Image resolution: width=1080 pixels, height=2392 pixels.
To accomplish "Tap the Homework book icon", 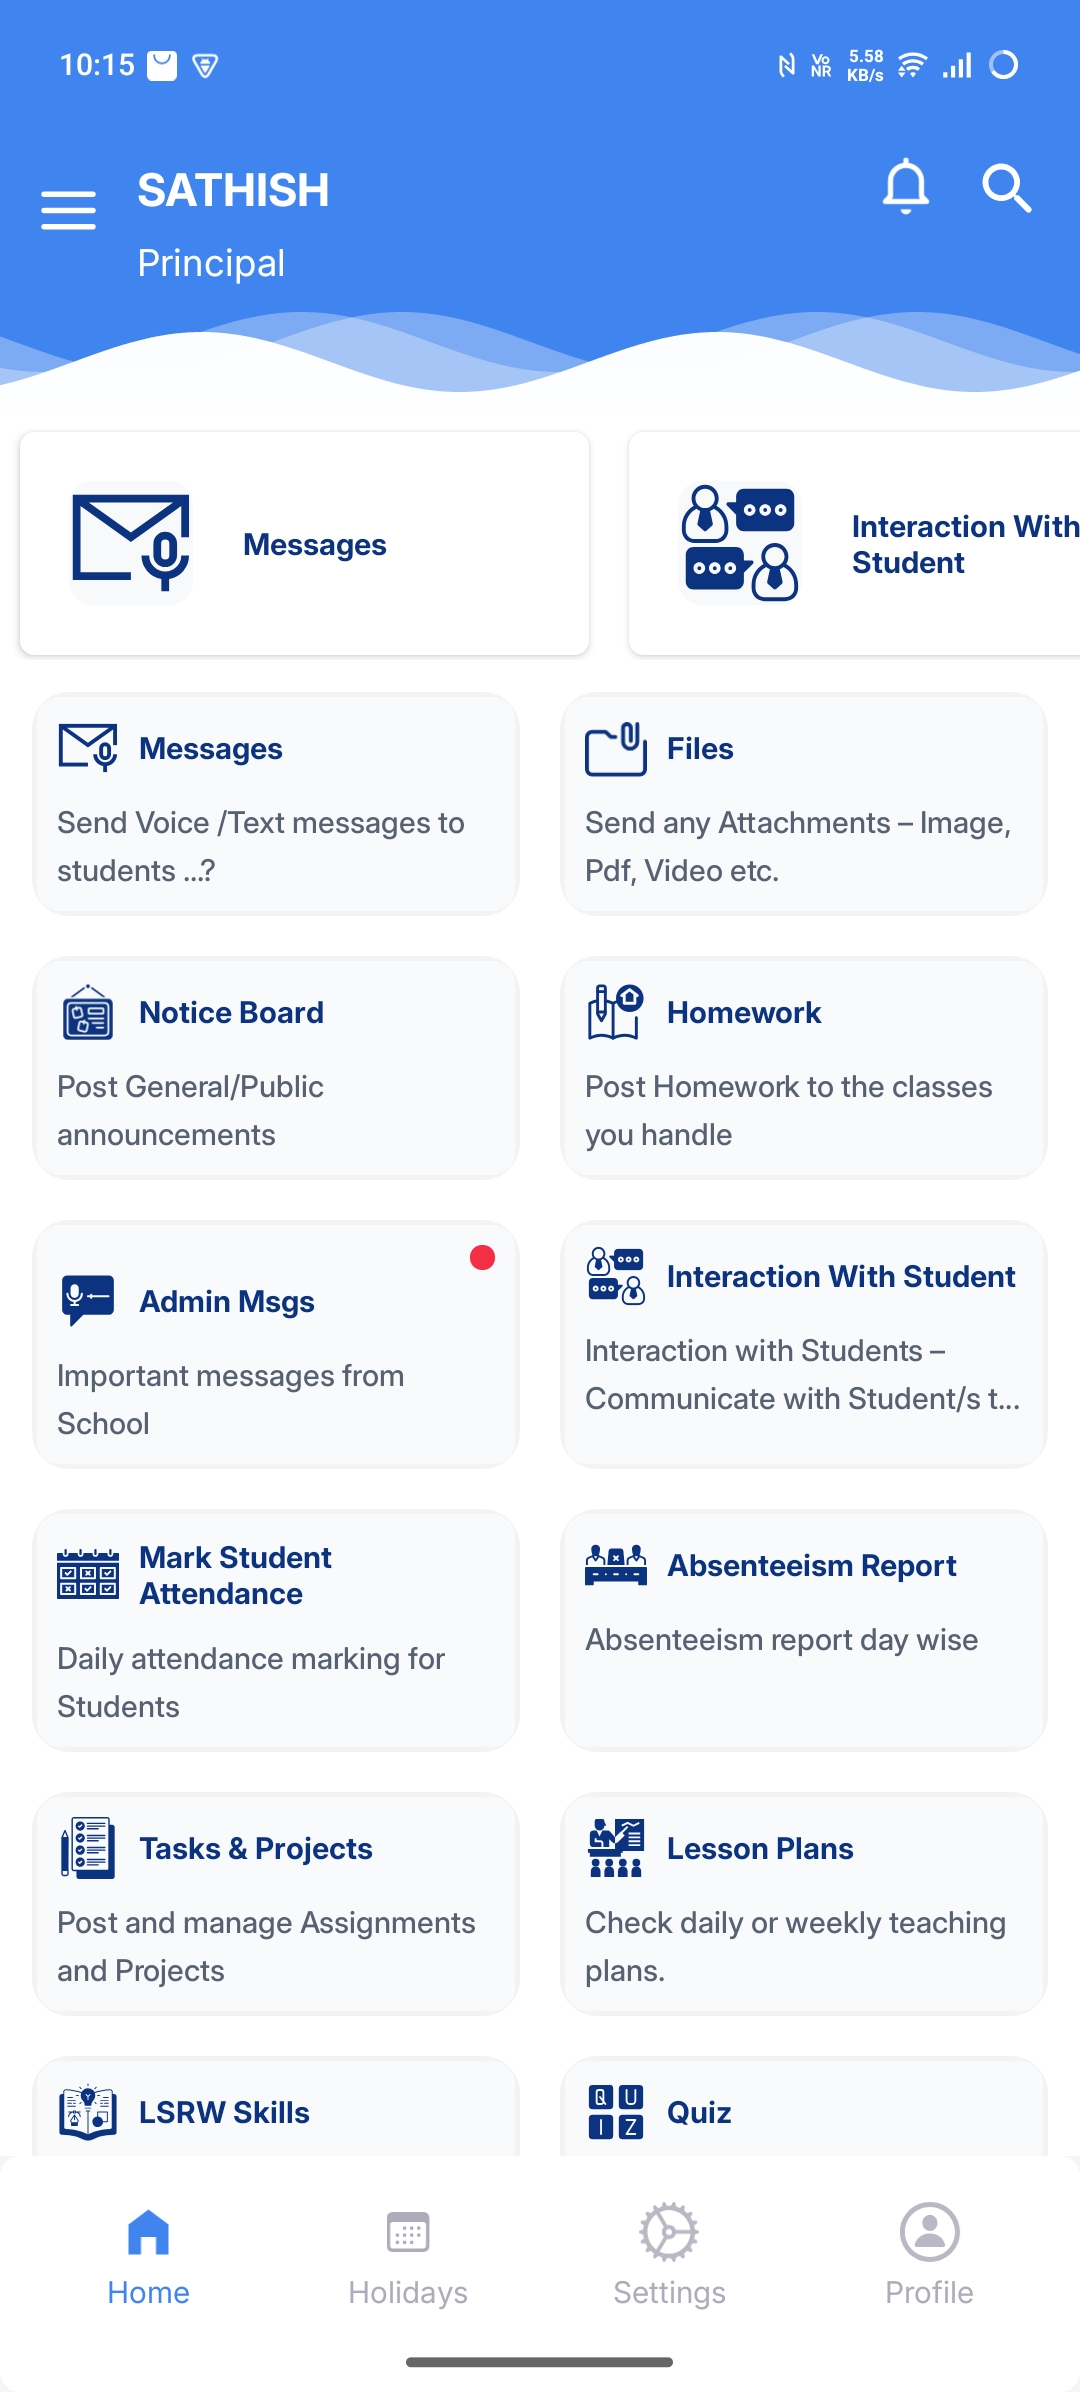I will (616, 1013).
